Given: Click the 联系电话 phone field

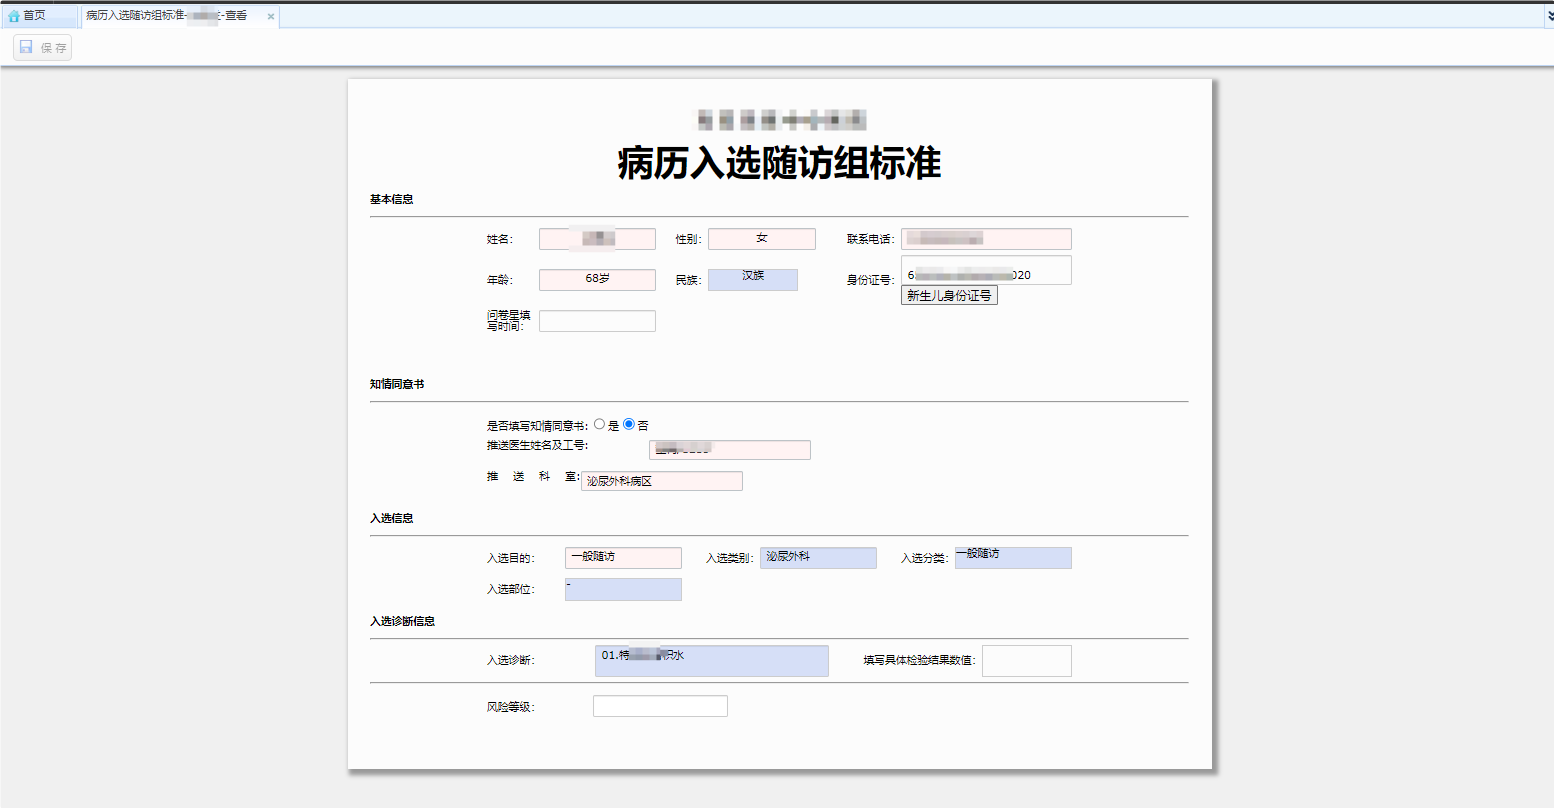Looking at the screenshot, I should (986, 239).
